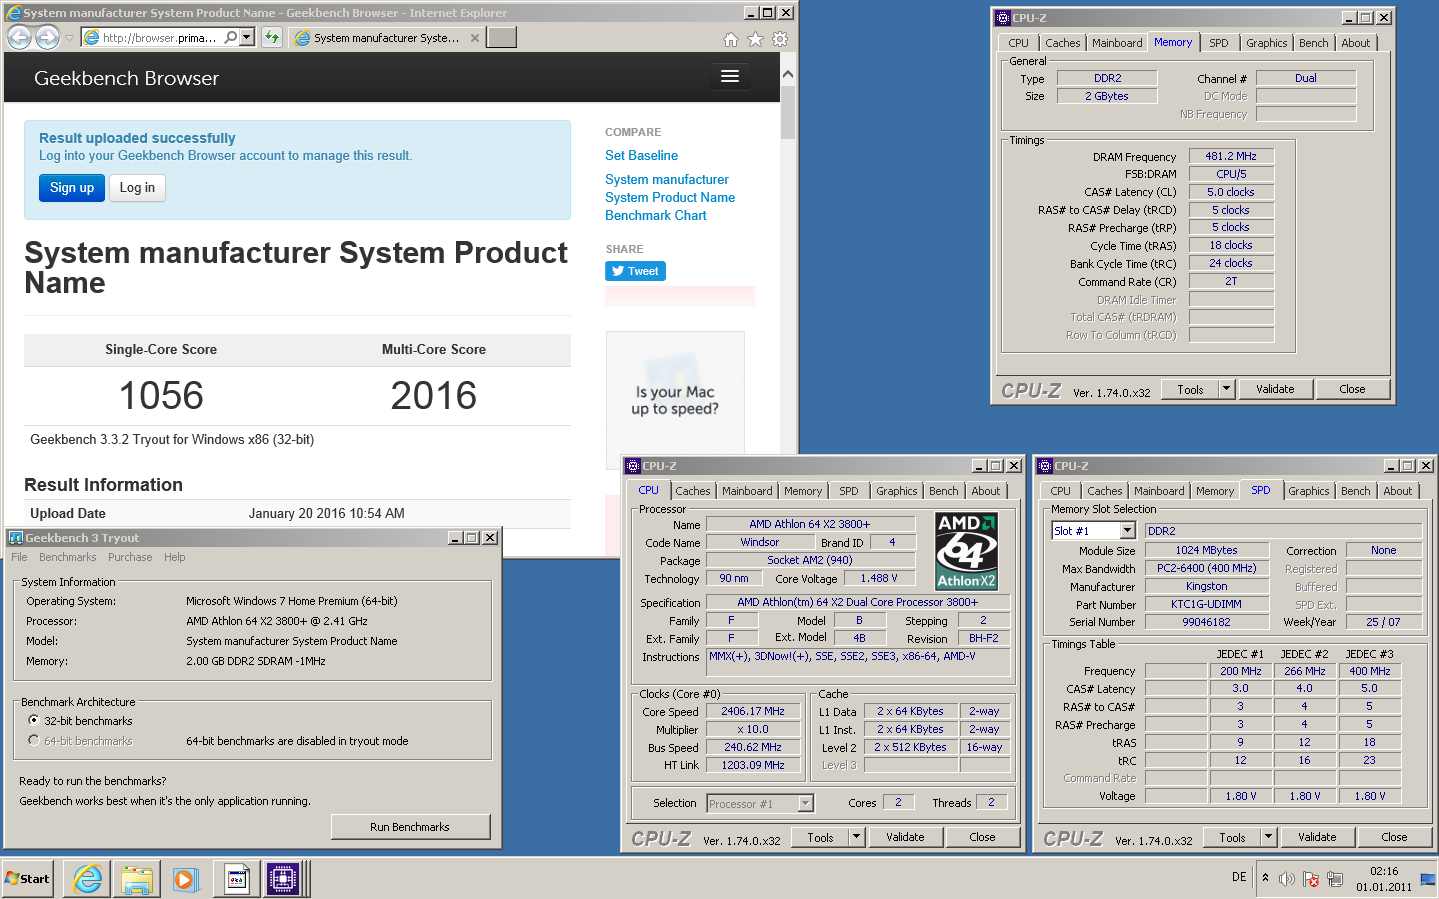
Task: Open IE tools gear icon
Action: [780, 39]
